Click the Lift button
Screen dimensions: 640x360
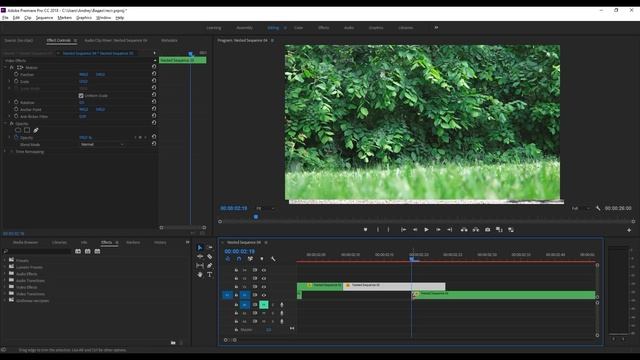coord(464,230)
